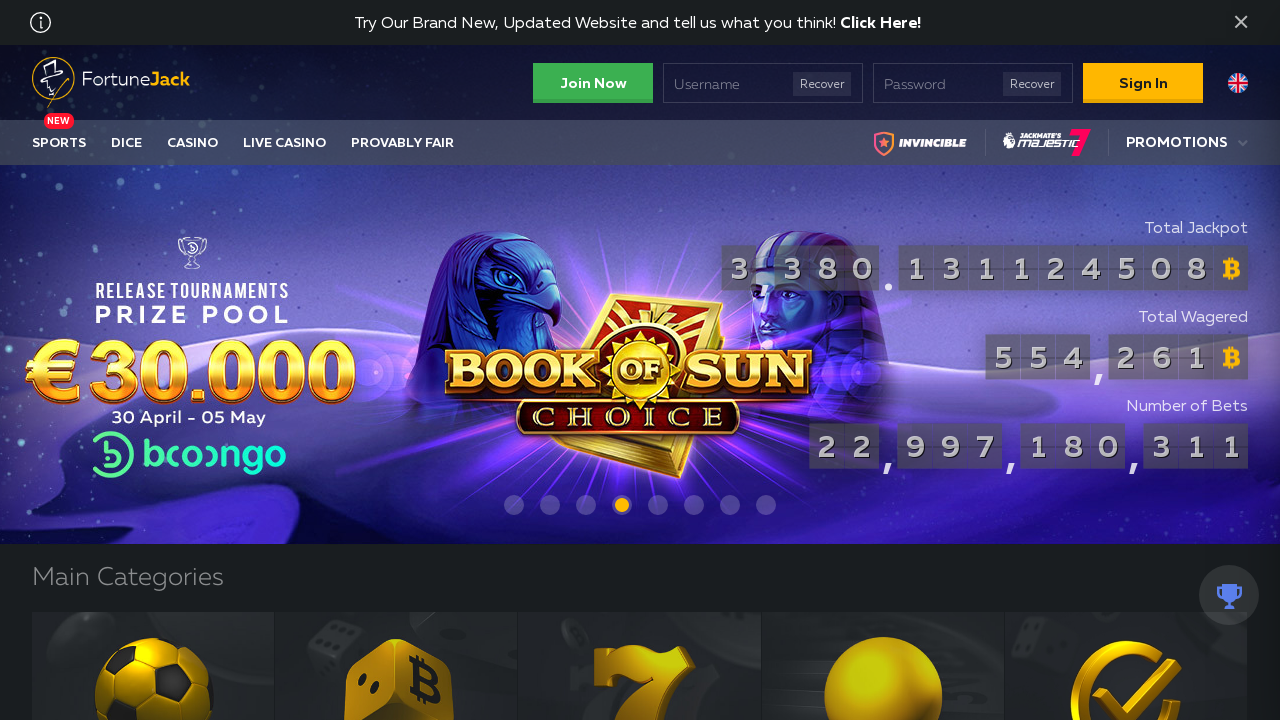This screenshot has height=720, width=1280.
Task: Select the golden seven Casino category tile
Action: [x=640, y=666]
